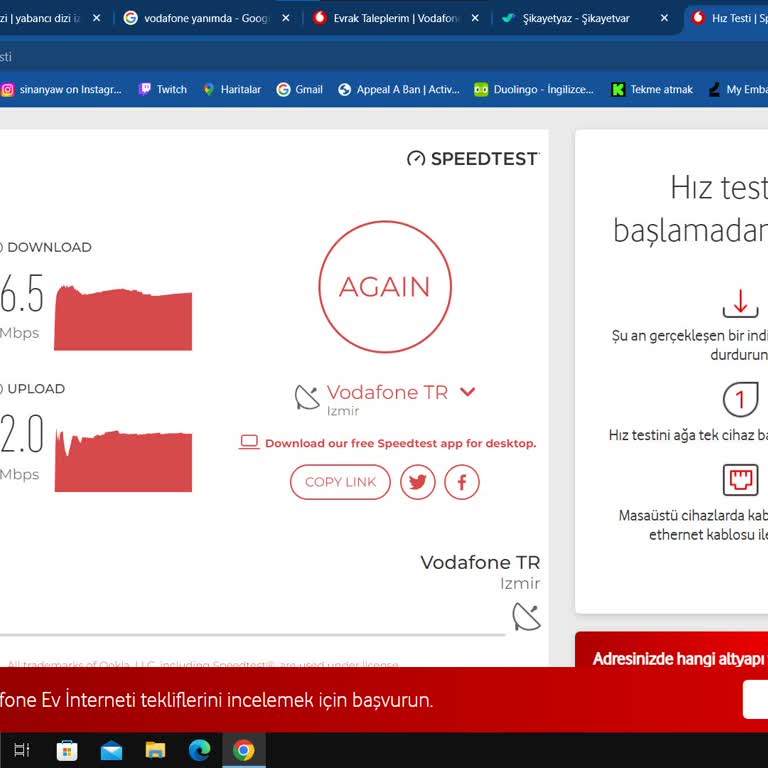Click the Ev İnterneti tekliflerini incelemek banner text
This screenshot has height=768, width=768.
pos(216,700)
